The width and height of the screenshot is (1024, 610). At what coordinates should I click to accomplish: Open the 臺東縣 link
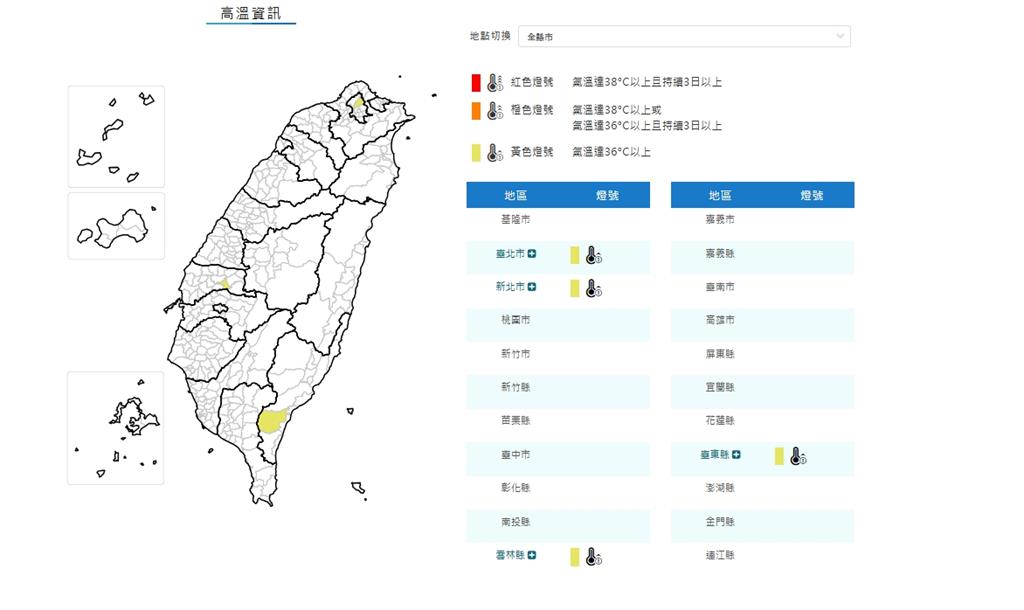pyautogui.click(x=714, y=455)
